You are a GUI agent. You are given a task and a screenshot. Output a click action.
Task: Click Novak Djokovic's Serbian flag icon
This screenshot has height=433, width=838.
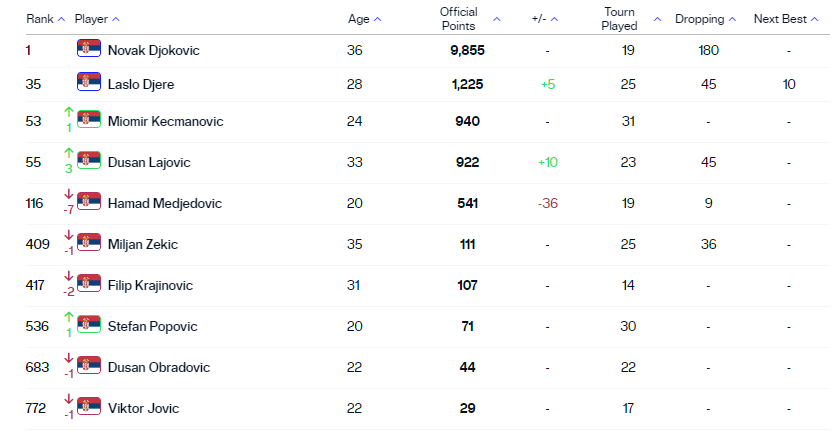[89, 49]
